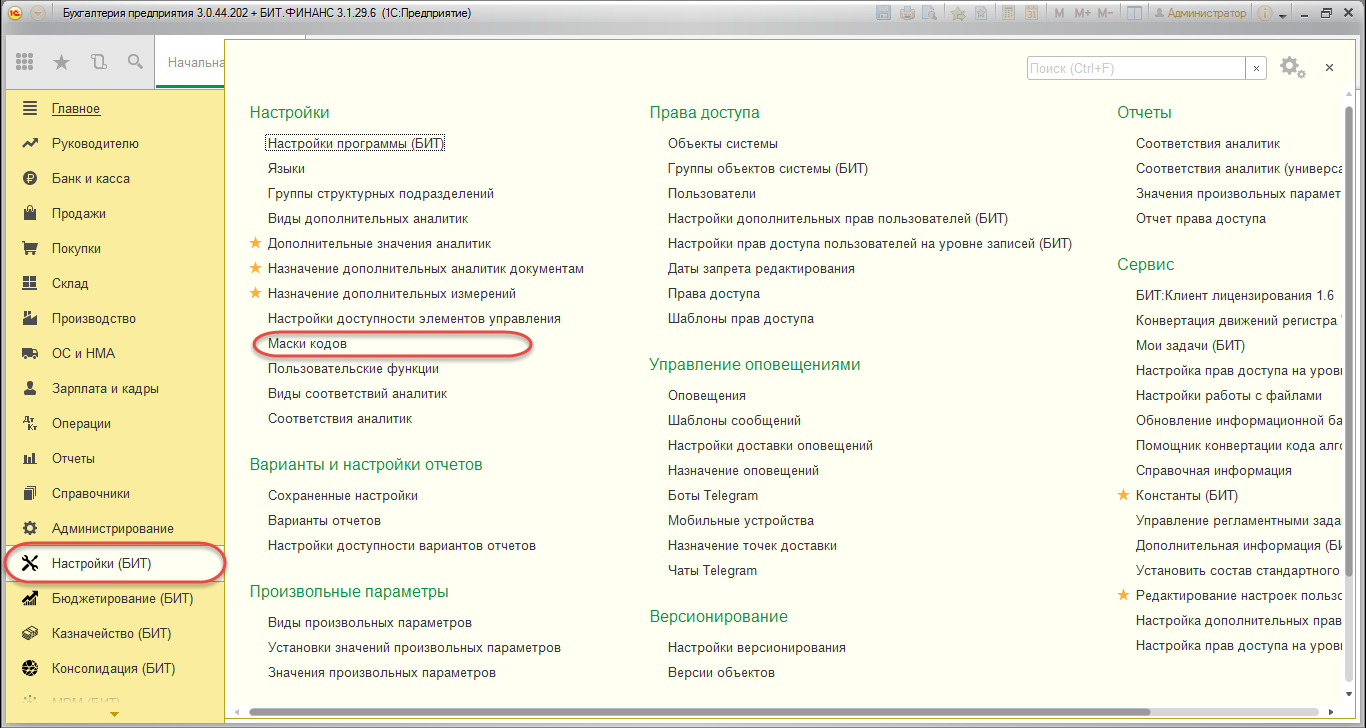Clear the search field with its x button
The height and width of the screenshot is (728, 1366).
click(1256, 68)
